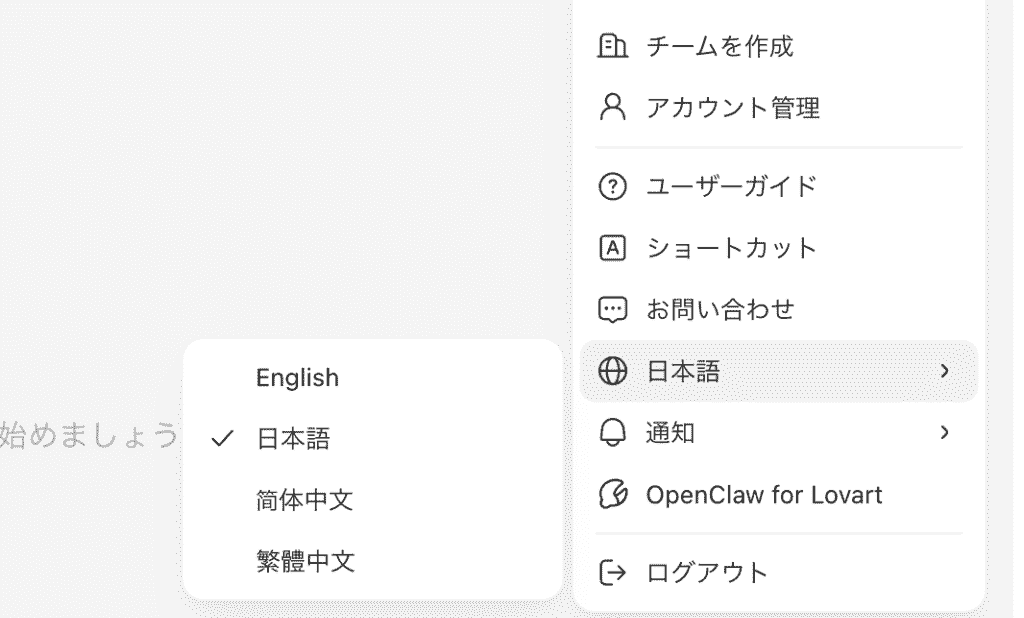The width and height of the screenshot is (1024, 618).
Task: Click the question mark icon for ユーザーガイド
Action: tap(612, 187)
